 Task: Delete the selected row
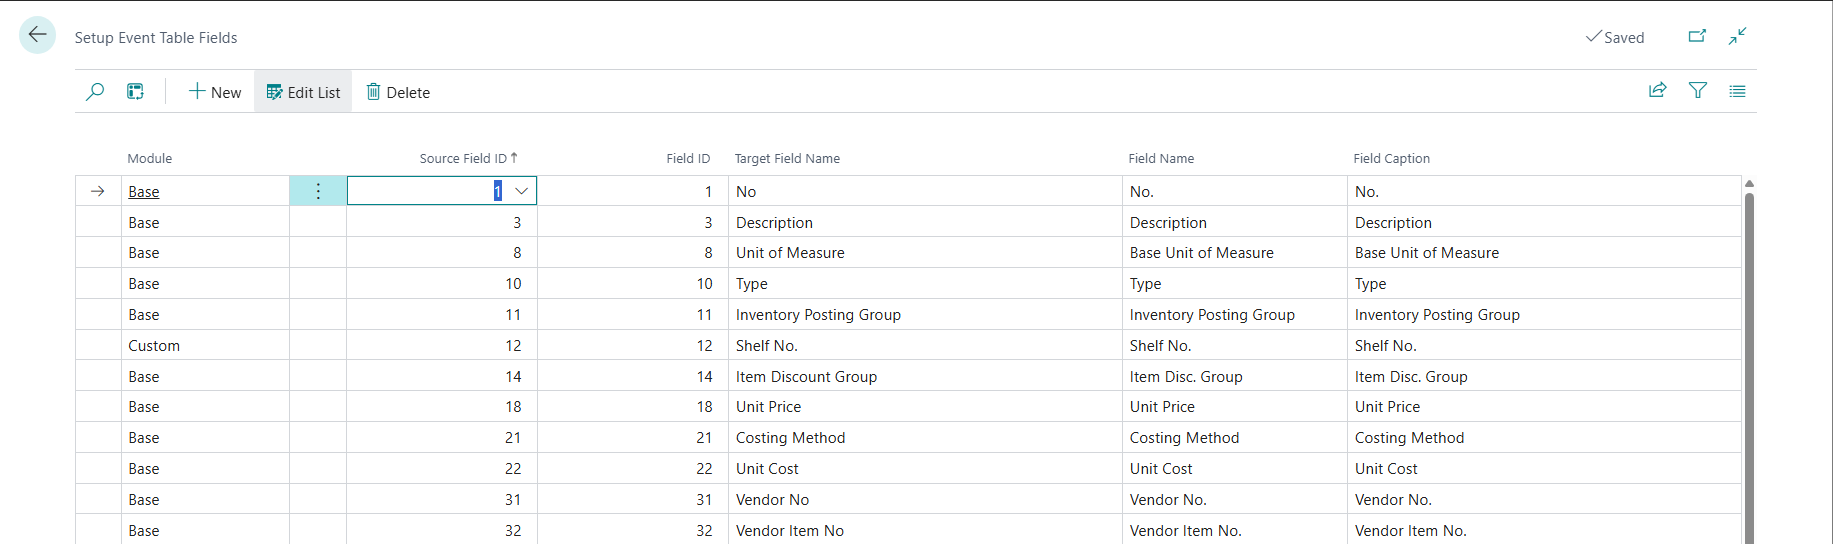pos(398,92)
